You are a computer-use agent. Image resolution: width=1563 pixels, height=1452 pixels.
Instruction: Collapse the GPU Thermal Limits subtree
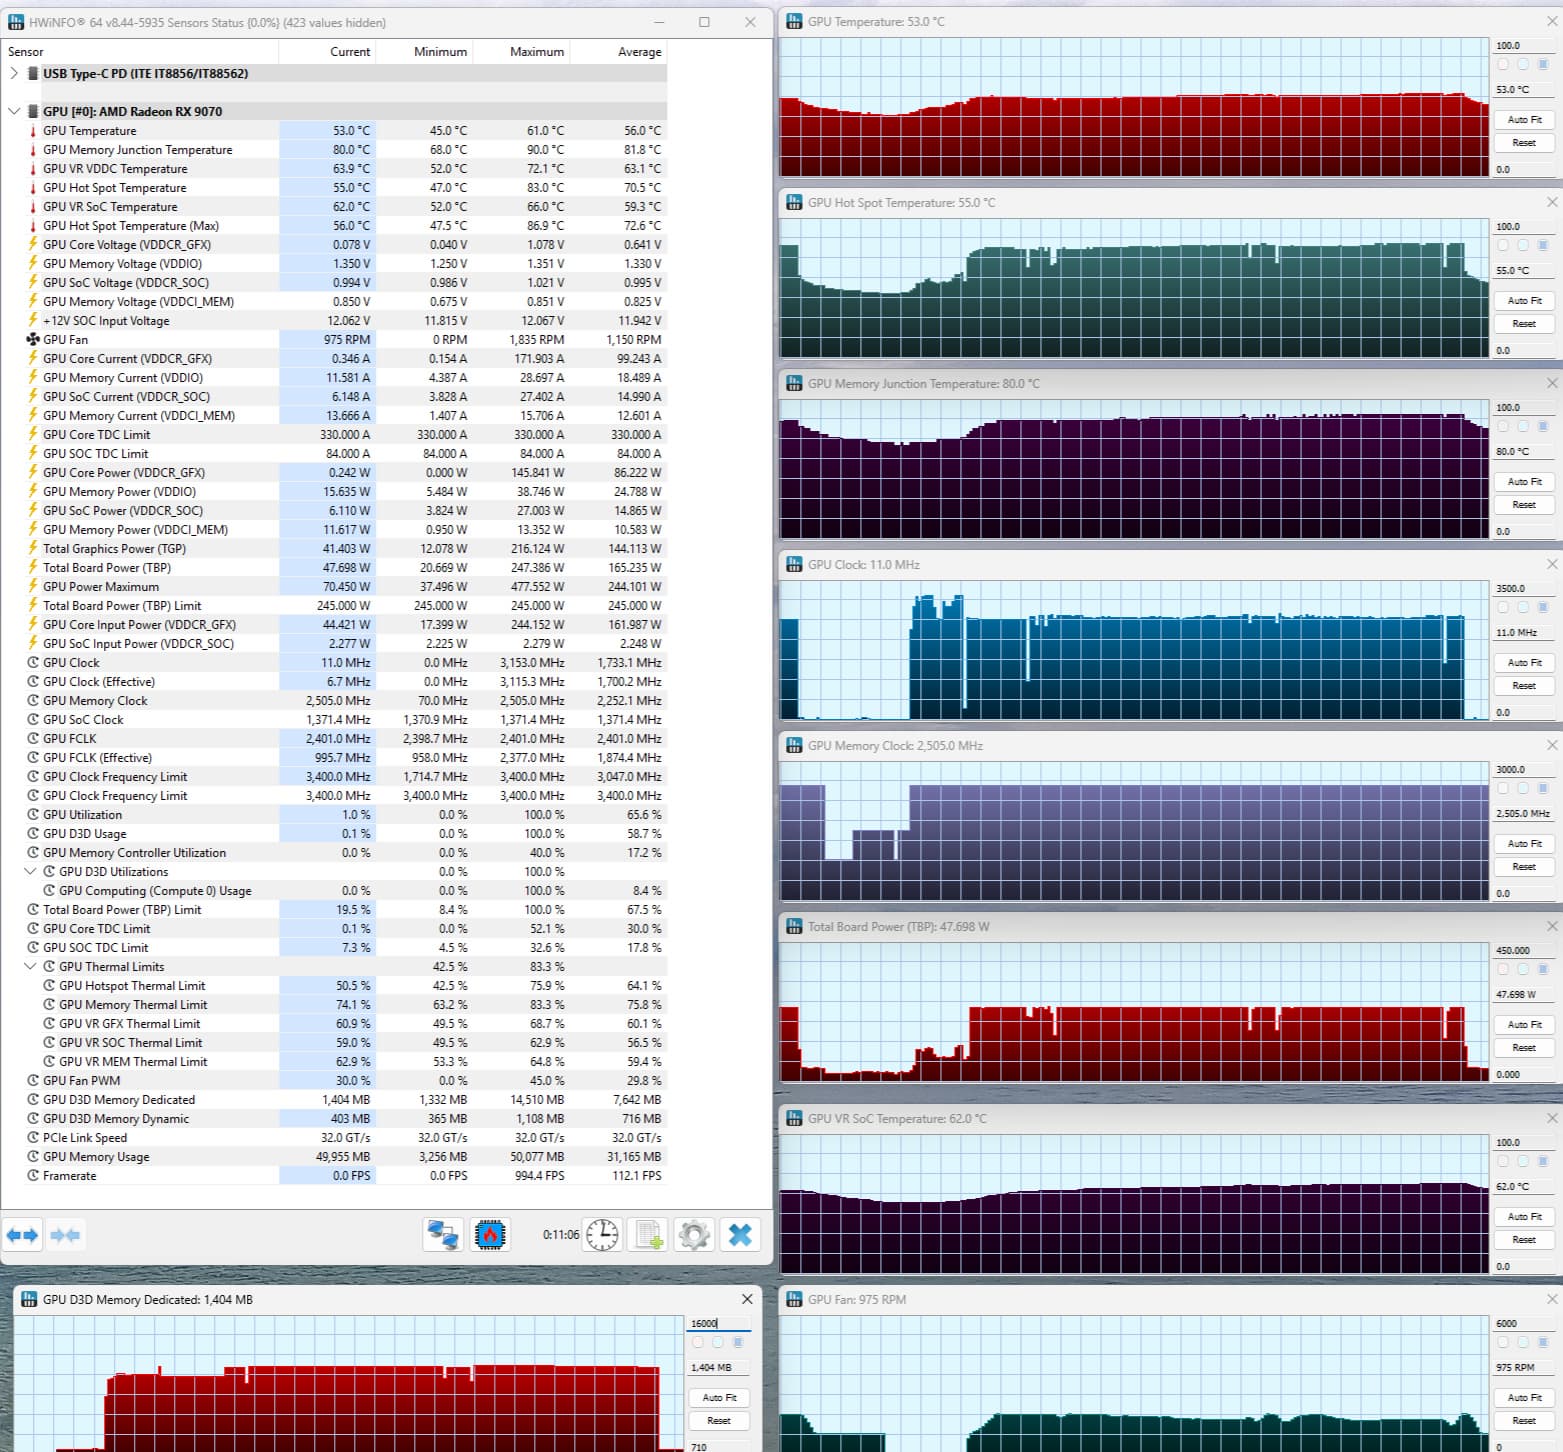point(30,966)
